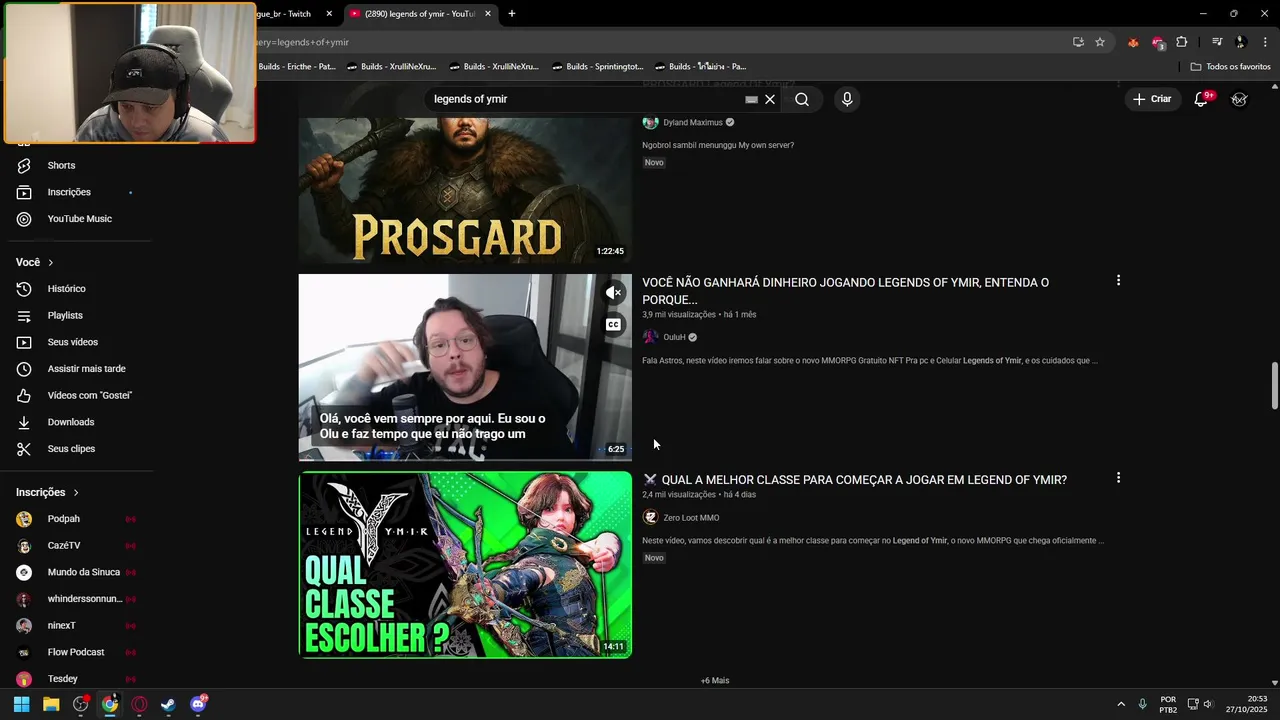Toggle mute on the OuluH video preview
Image resolution: width=1280 pixels, height=720 pixels.
[x=614, y=292]
